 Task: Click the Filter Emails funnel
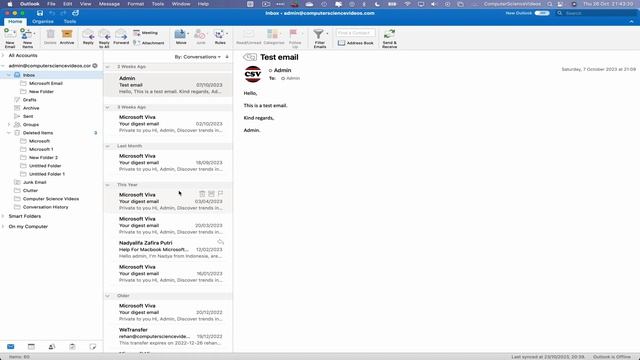[320, 38]
